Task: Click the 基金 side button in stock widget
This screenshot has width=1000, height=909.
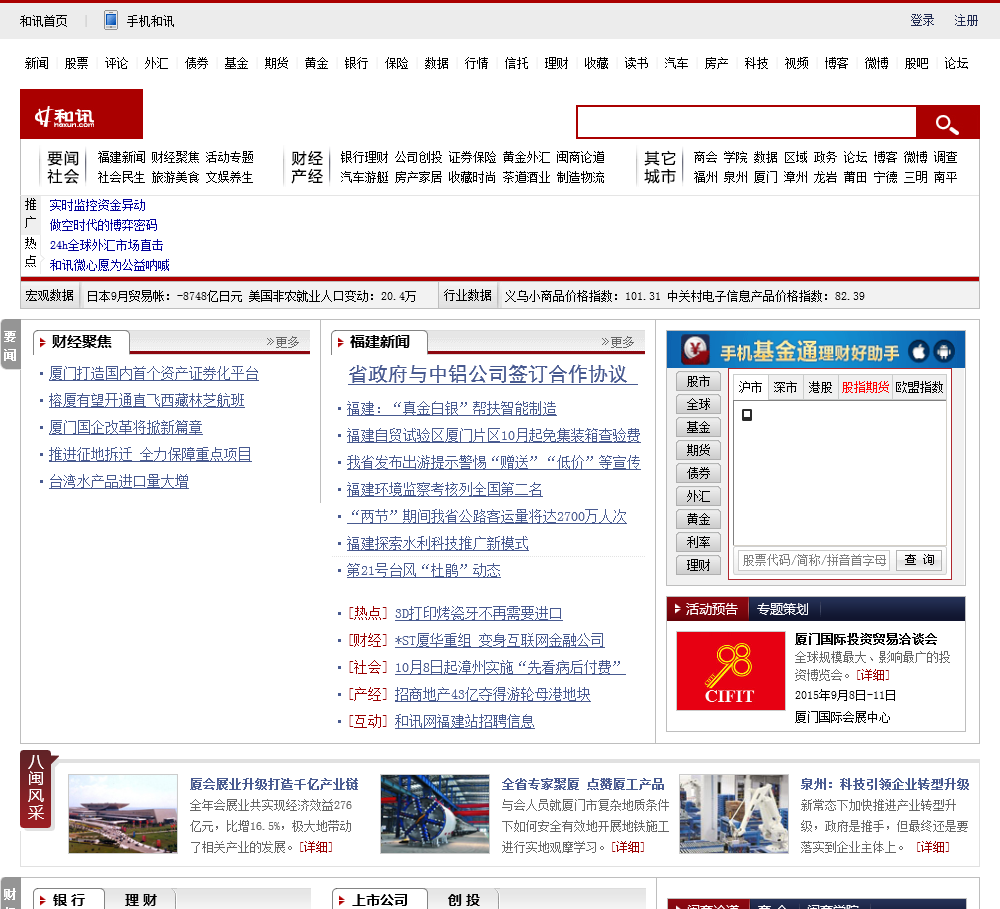Action: coord(698,427)
